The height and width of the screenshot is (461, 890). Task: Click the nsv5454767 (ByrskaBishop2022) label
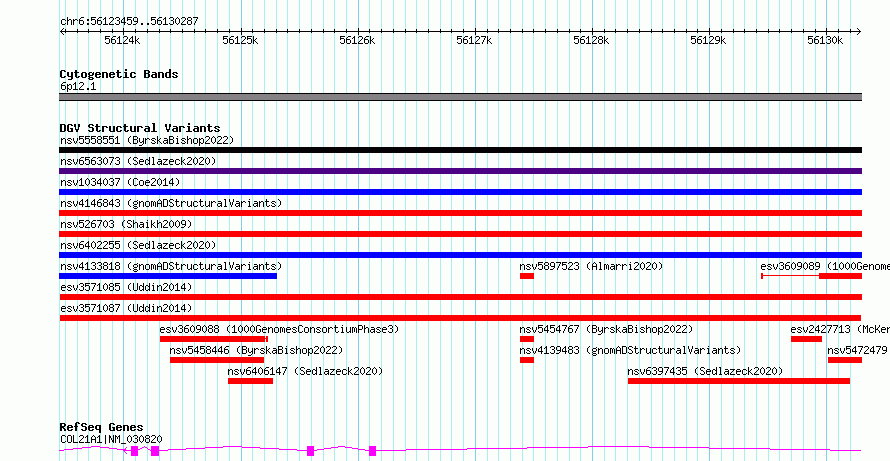click(606, 329)
